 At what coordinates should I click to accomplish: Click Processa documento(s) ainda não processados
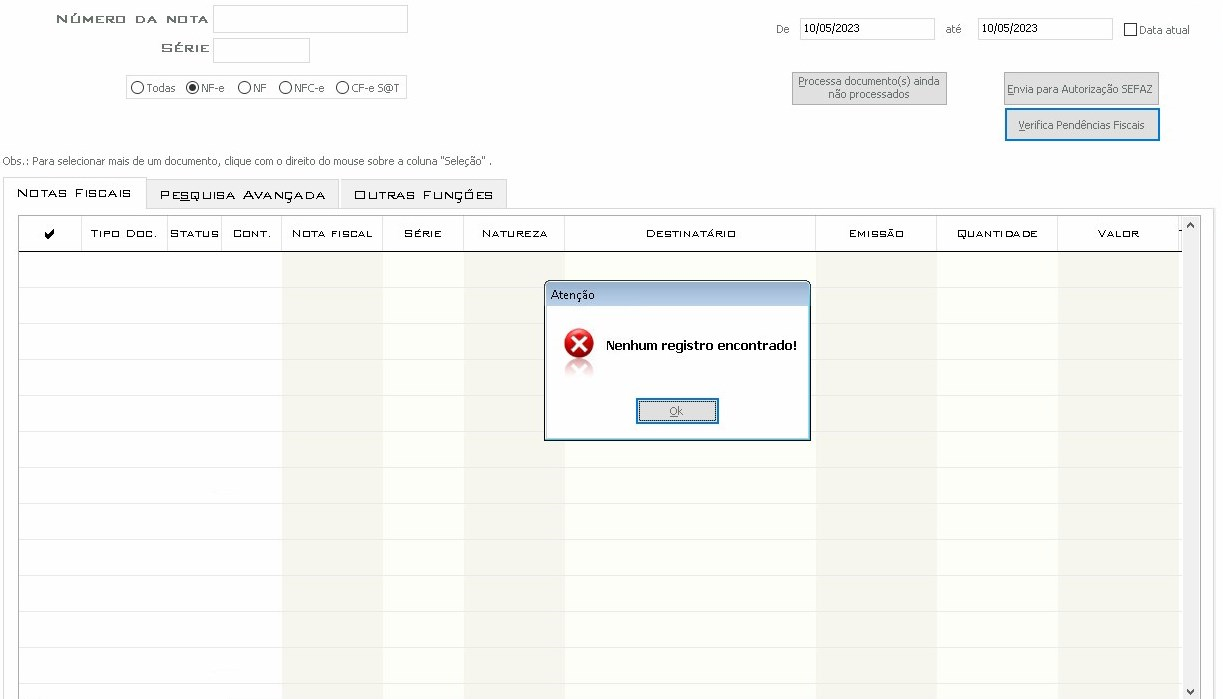pos(869,88)
